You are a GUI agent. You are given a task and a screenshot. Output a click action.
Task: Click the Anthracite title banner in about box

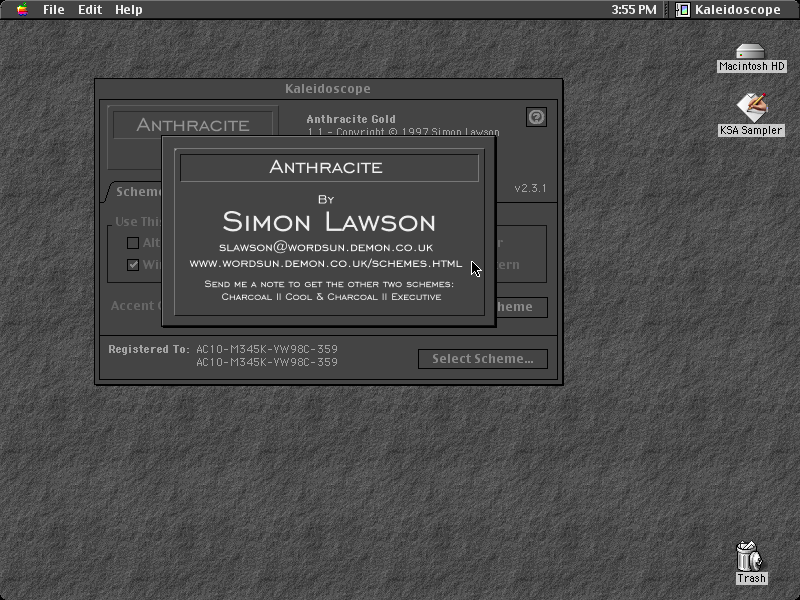(329, 167)
